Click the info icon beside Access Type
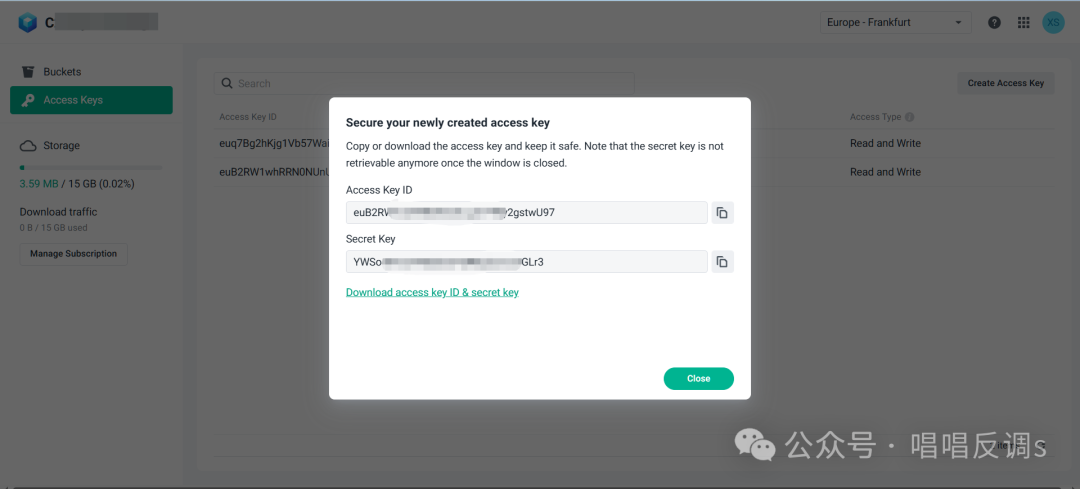 [x=909, y=117]
